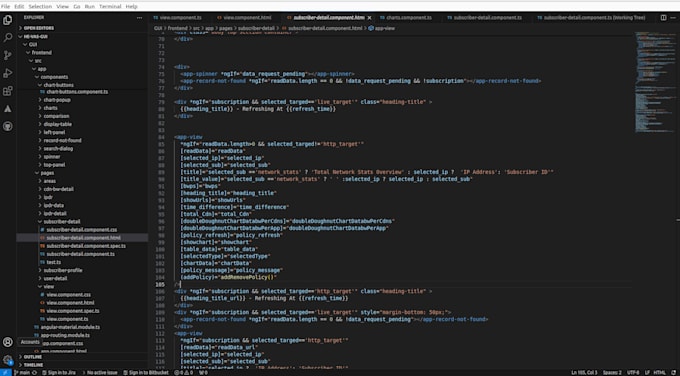Open the Help menu
This screenshot has width=680, height=376.
131,7
